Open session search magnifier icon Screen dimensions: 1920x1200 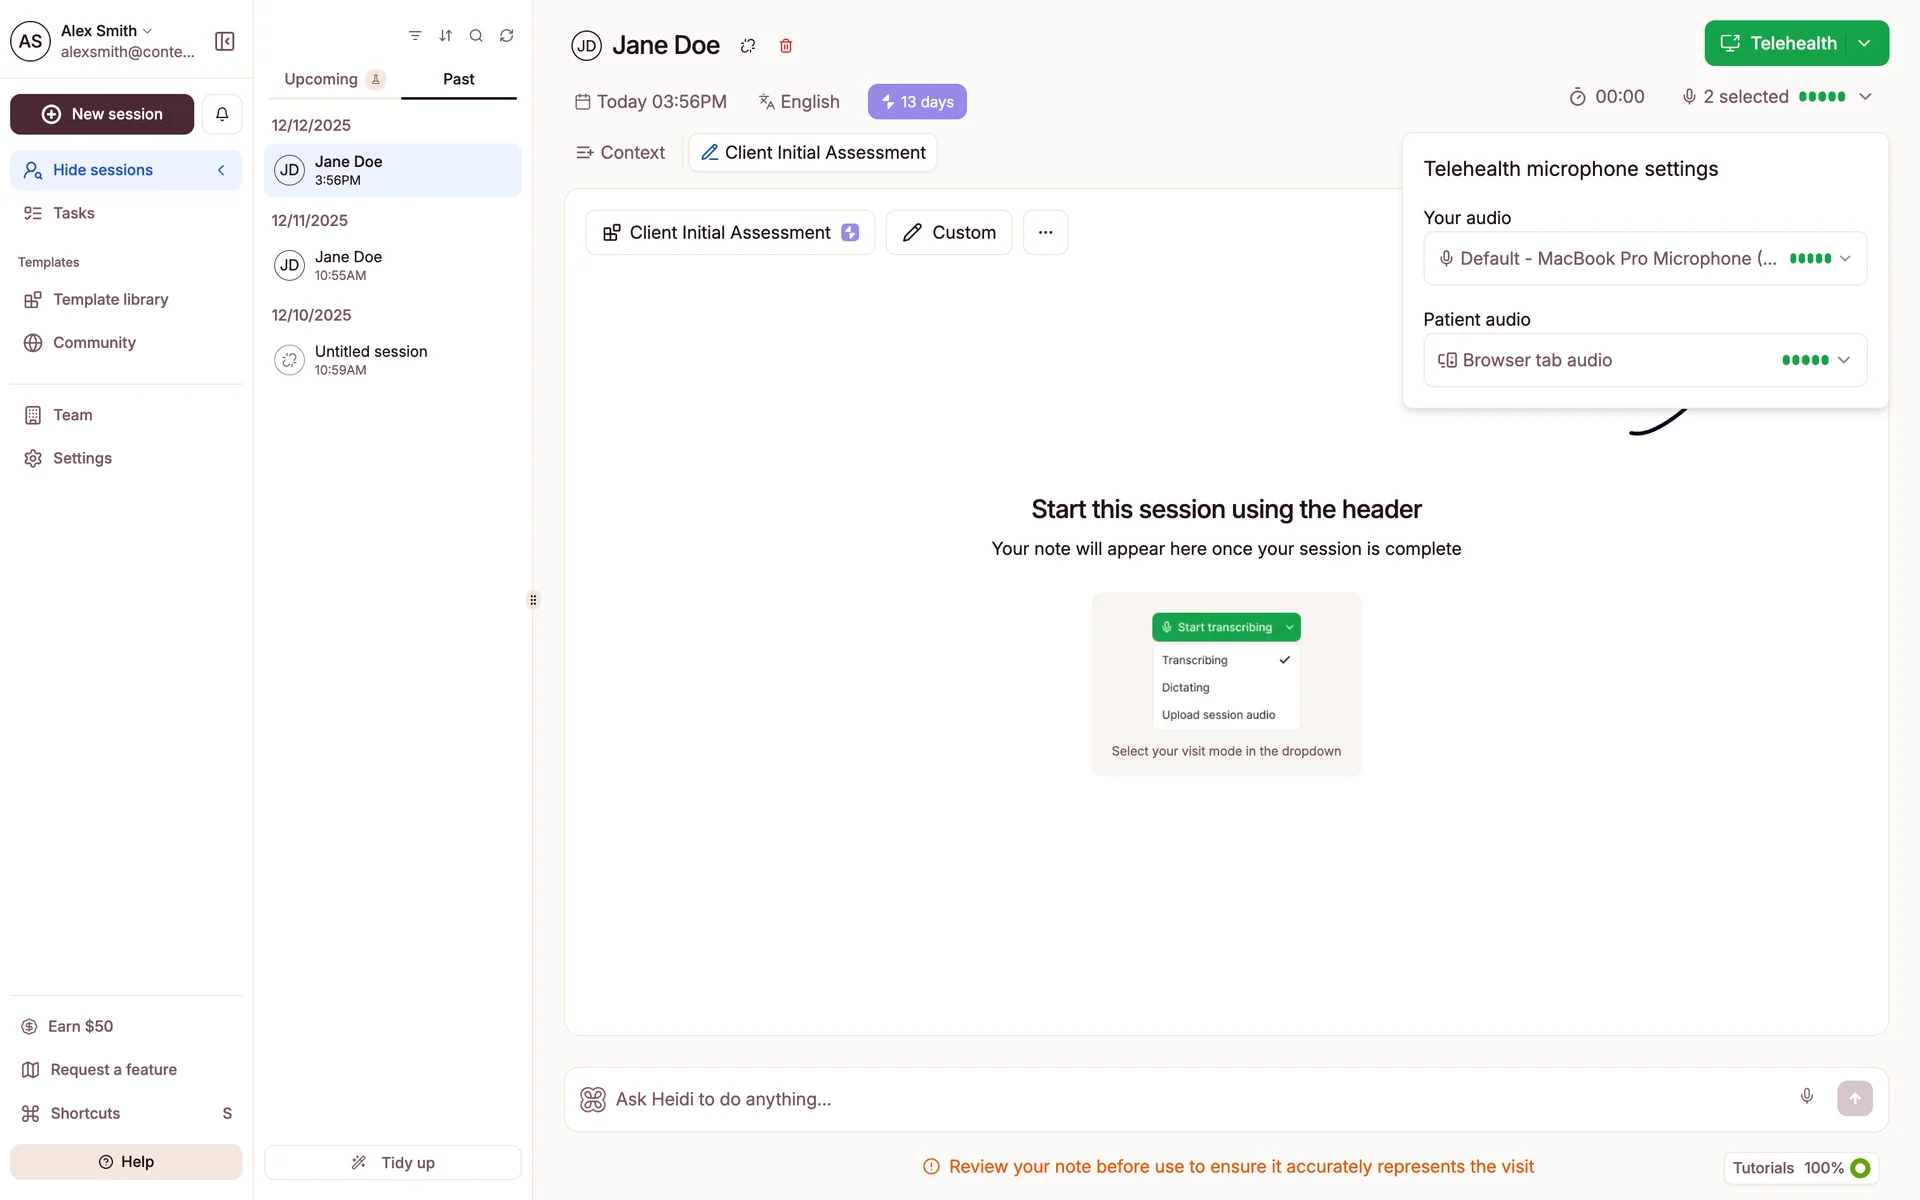pos(476,36)
